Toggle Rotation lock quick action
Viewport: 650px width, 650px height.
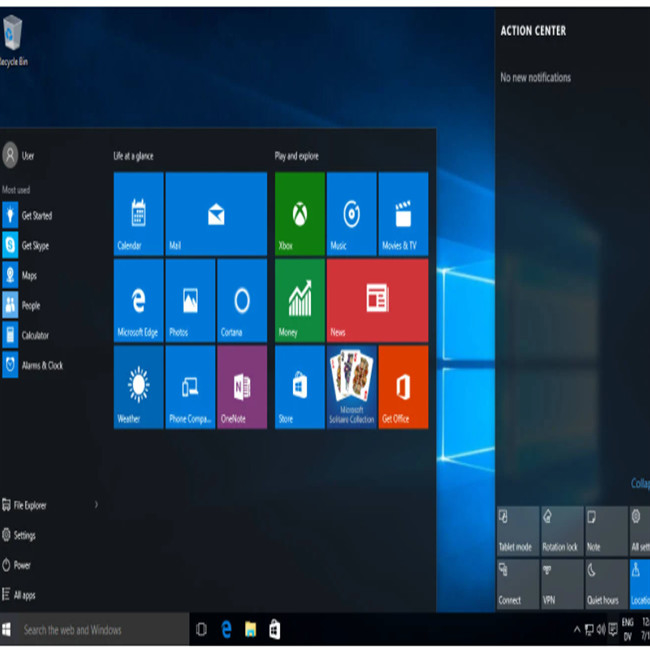562,531
